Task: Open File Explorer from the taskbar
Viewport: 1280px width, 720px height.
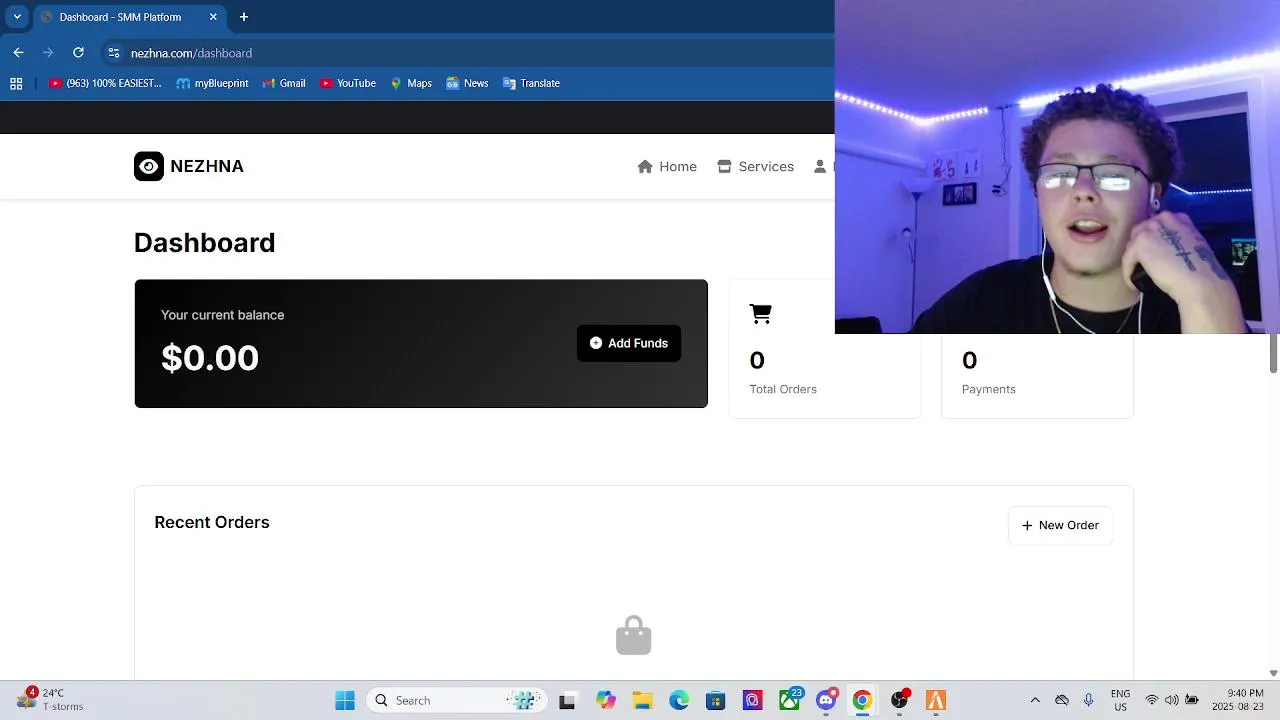Action: coord(642,701)
